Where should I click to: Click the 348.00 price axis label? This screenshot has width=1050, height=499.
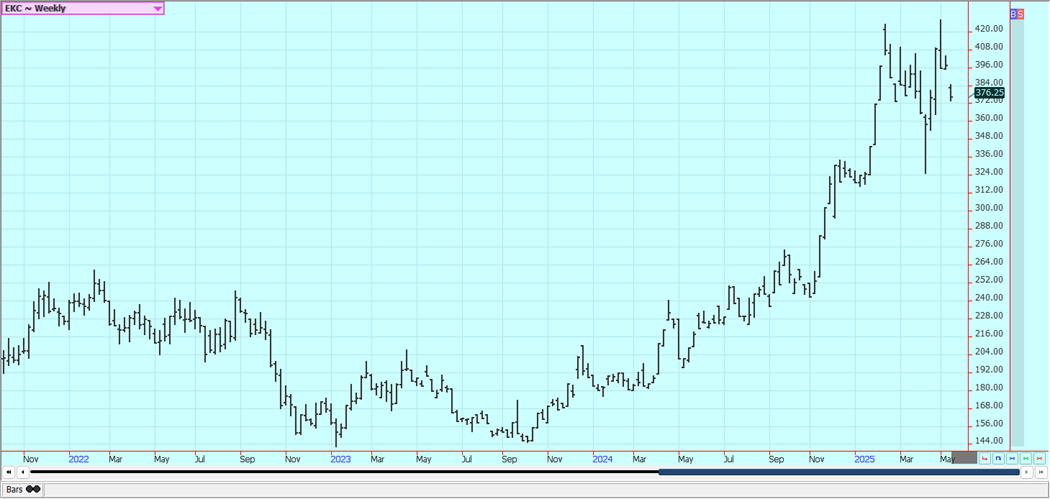click(988, 136)
